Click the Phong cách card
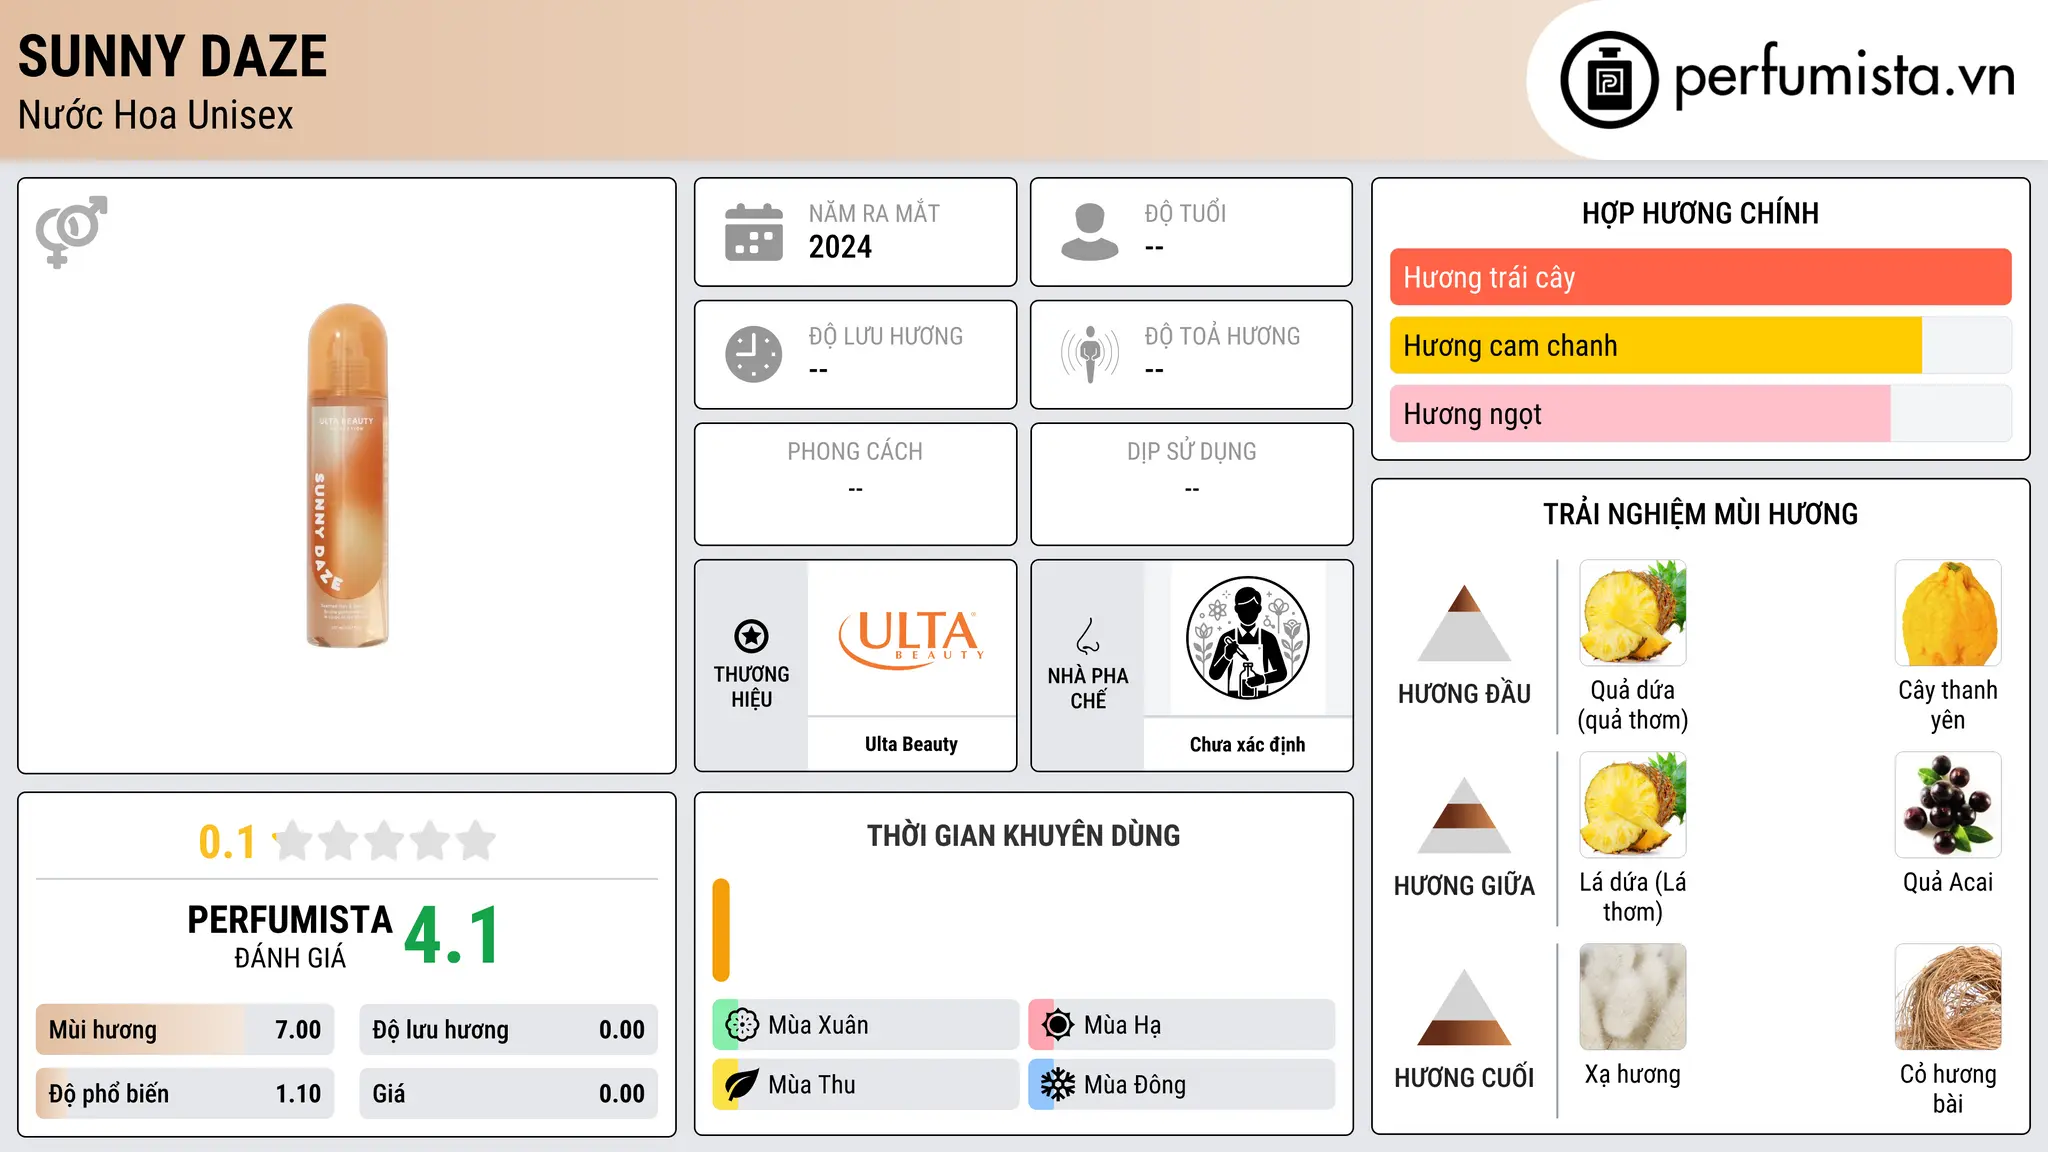Viewport: 2048px width, 1152px height. pos(855,484)
